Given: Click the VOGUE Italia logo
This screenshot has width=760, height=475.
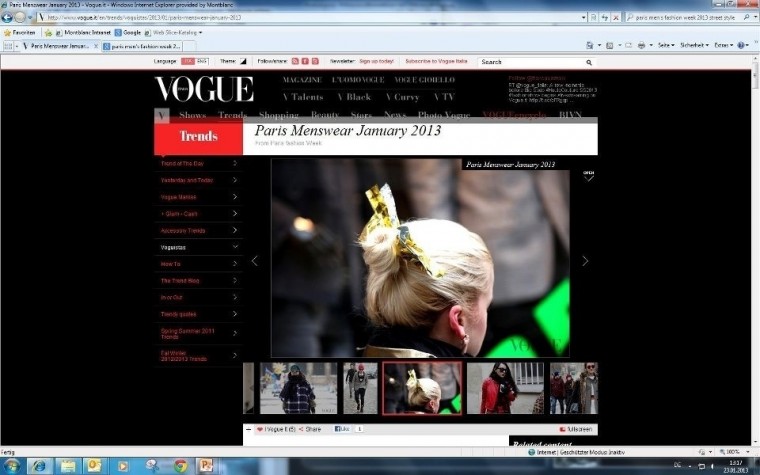Looking at the screenshot, I should [x=204, y=89].
